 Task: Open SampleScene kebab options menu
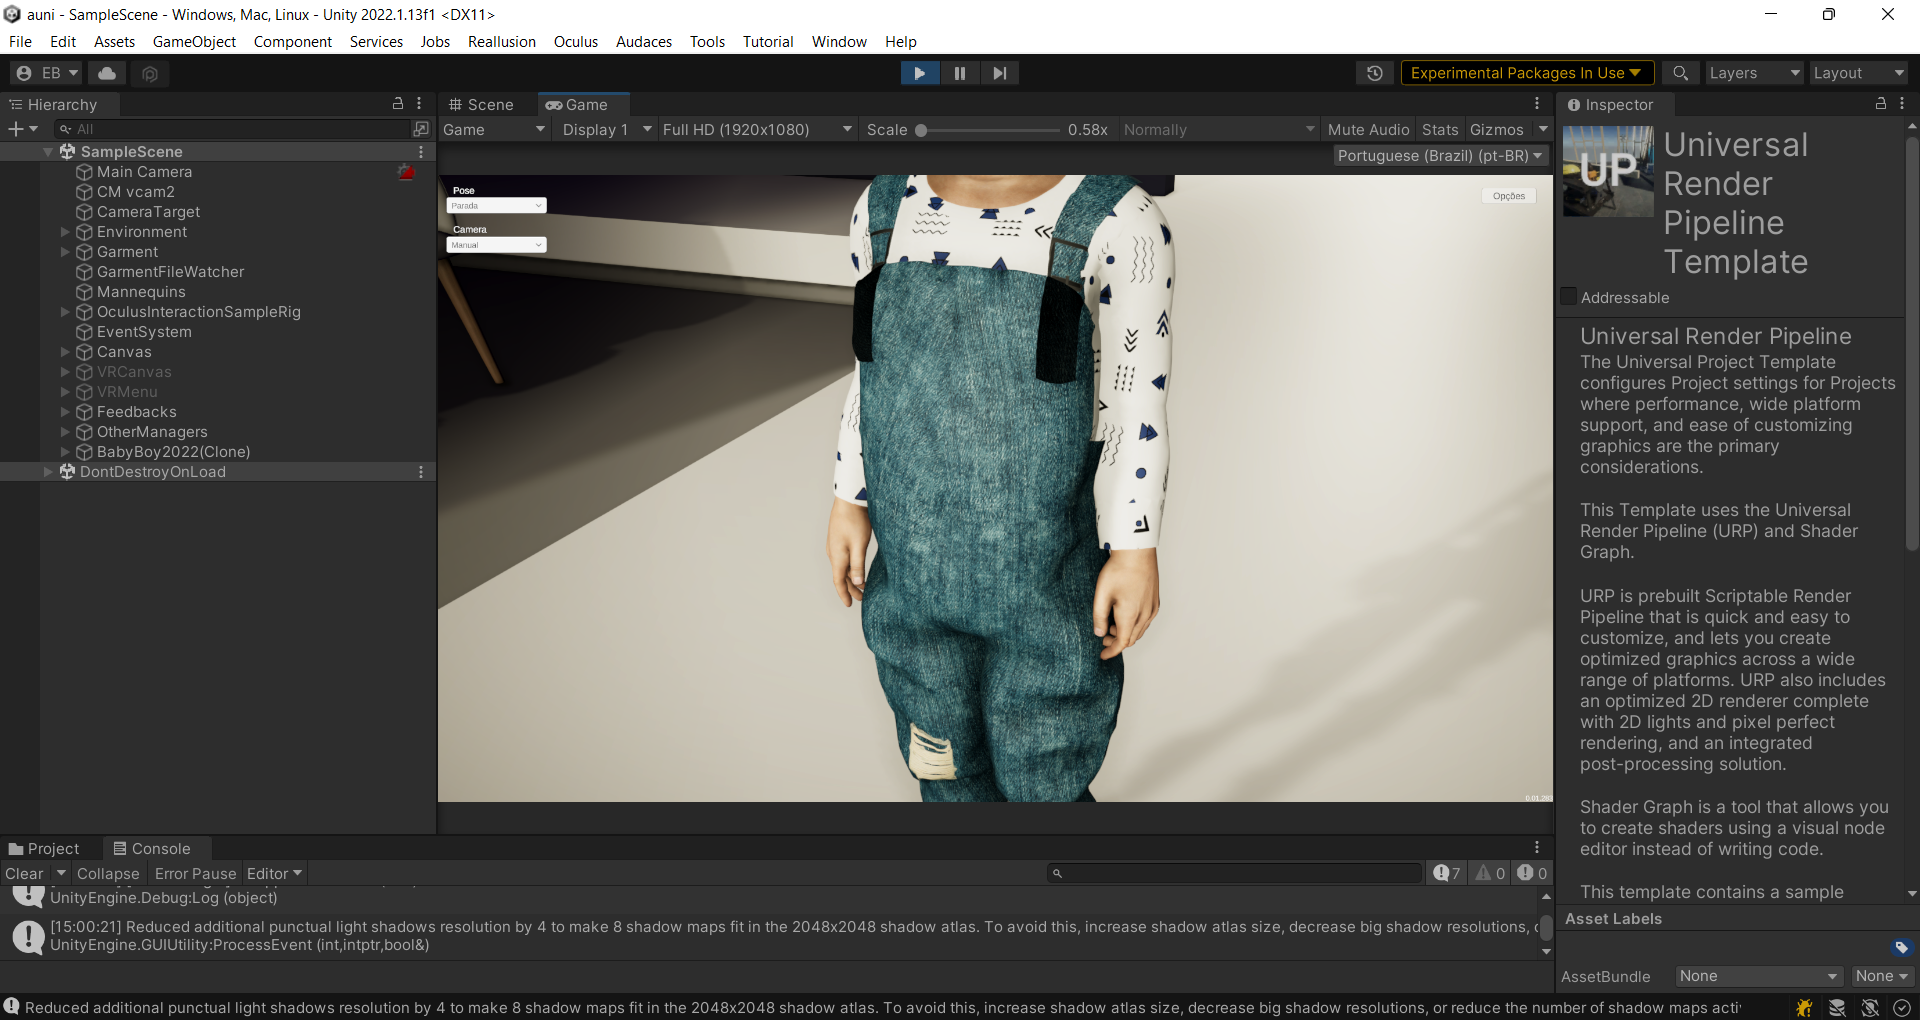pyautogui.click(x=421, y=152)
